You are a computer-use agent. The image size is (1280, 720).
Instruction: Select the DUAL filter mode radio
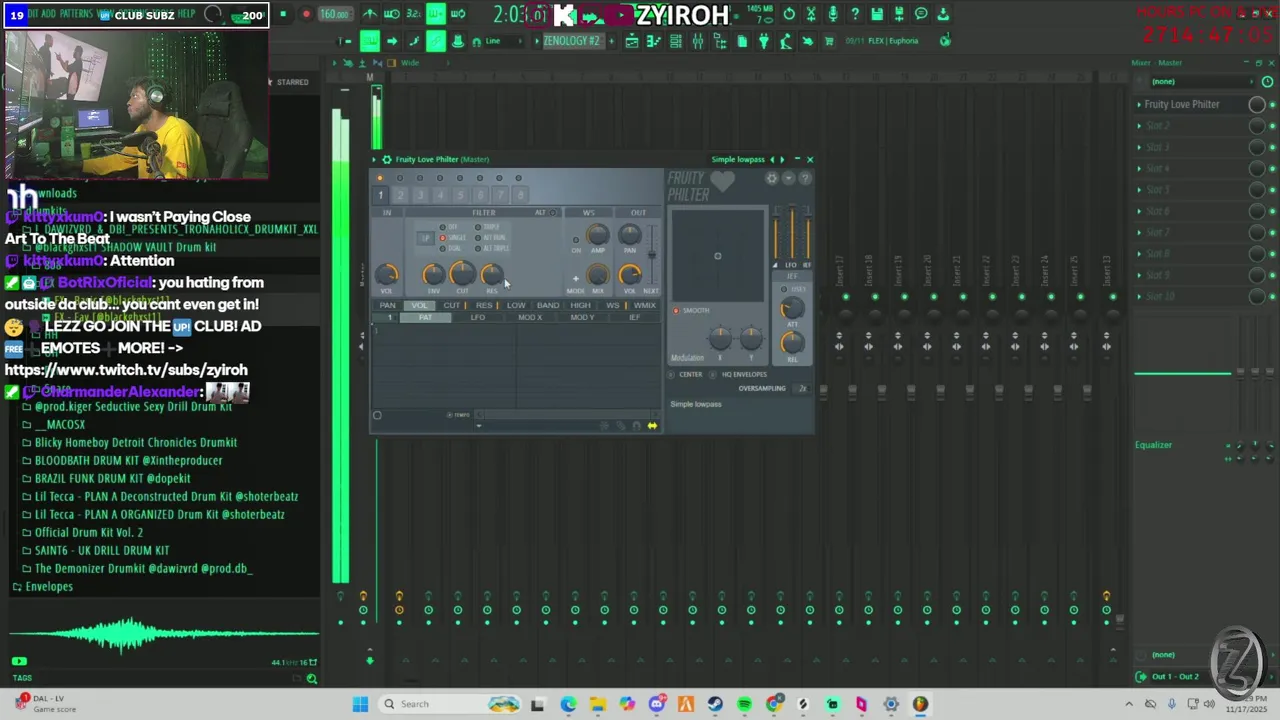[x=442, y=248]
